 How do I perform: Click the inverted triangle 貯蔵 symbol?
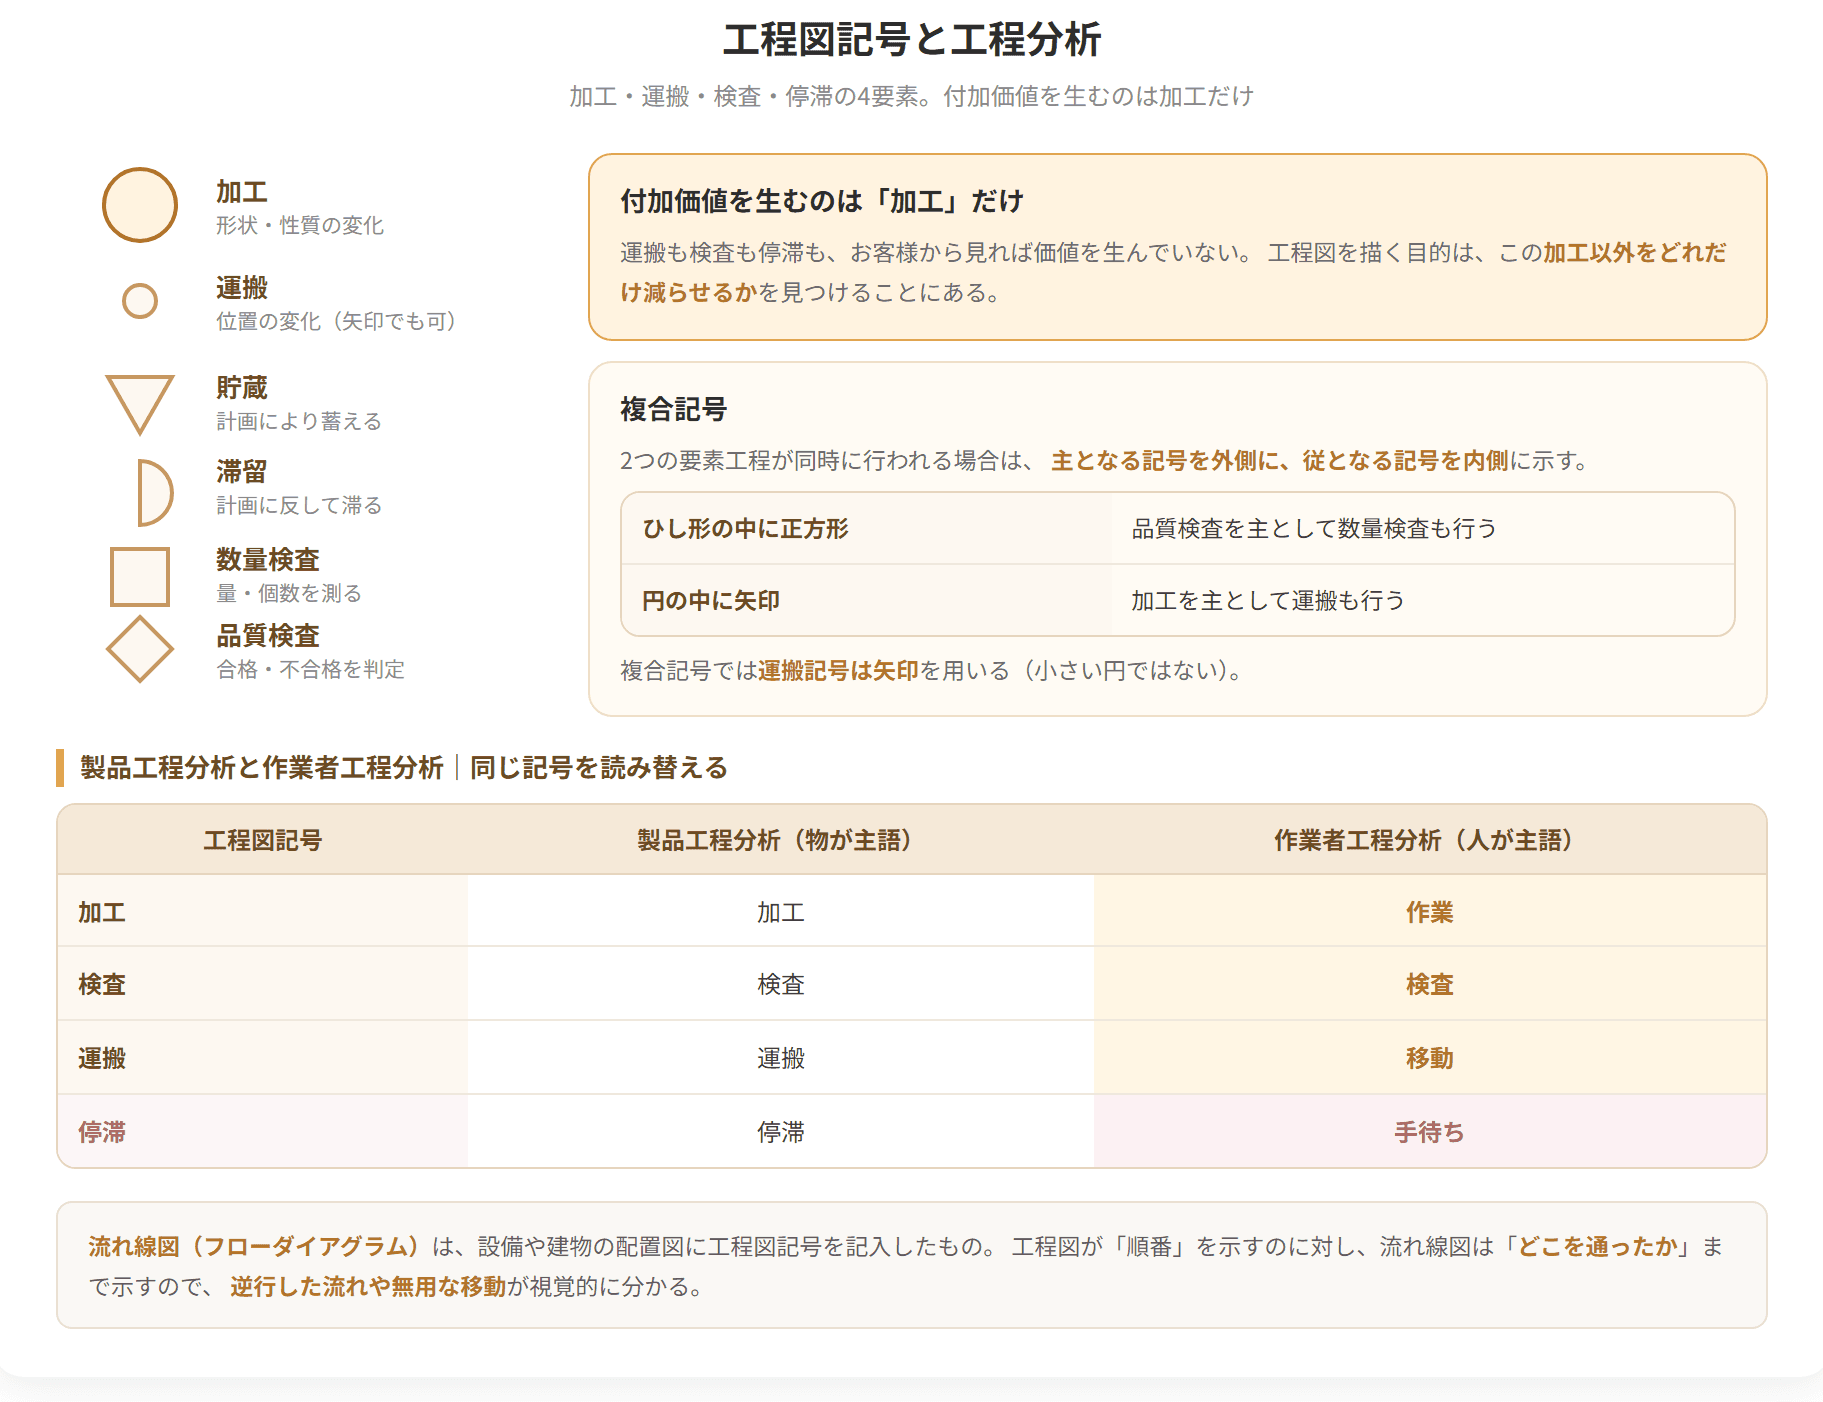pos(140,405)
